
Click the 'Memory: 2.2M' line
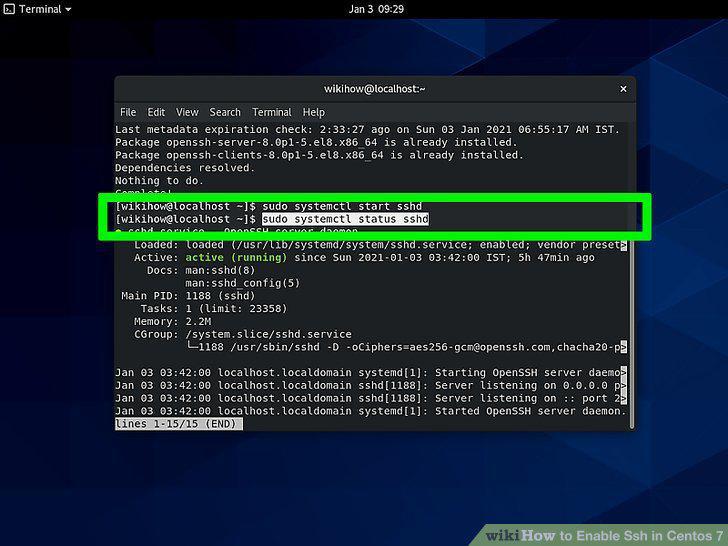pos(172,321)
